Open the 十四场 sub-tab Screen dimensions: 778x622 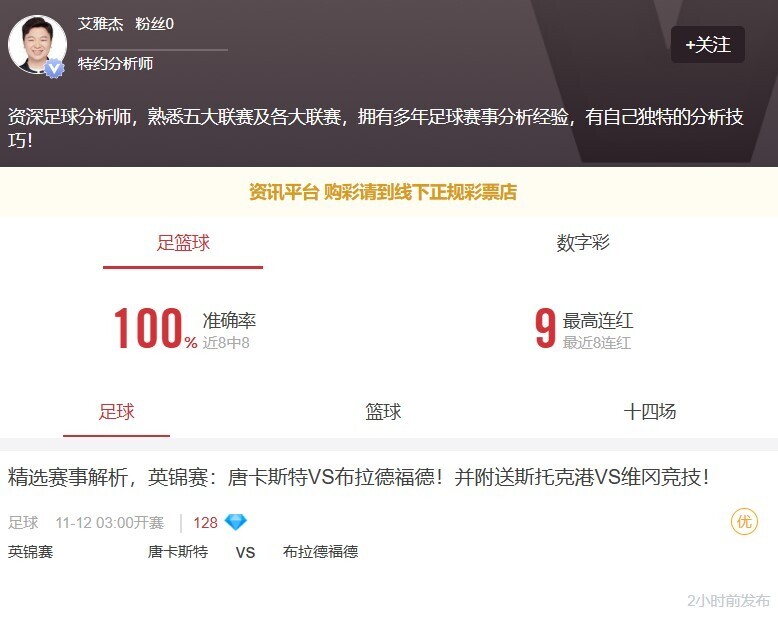650,412
